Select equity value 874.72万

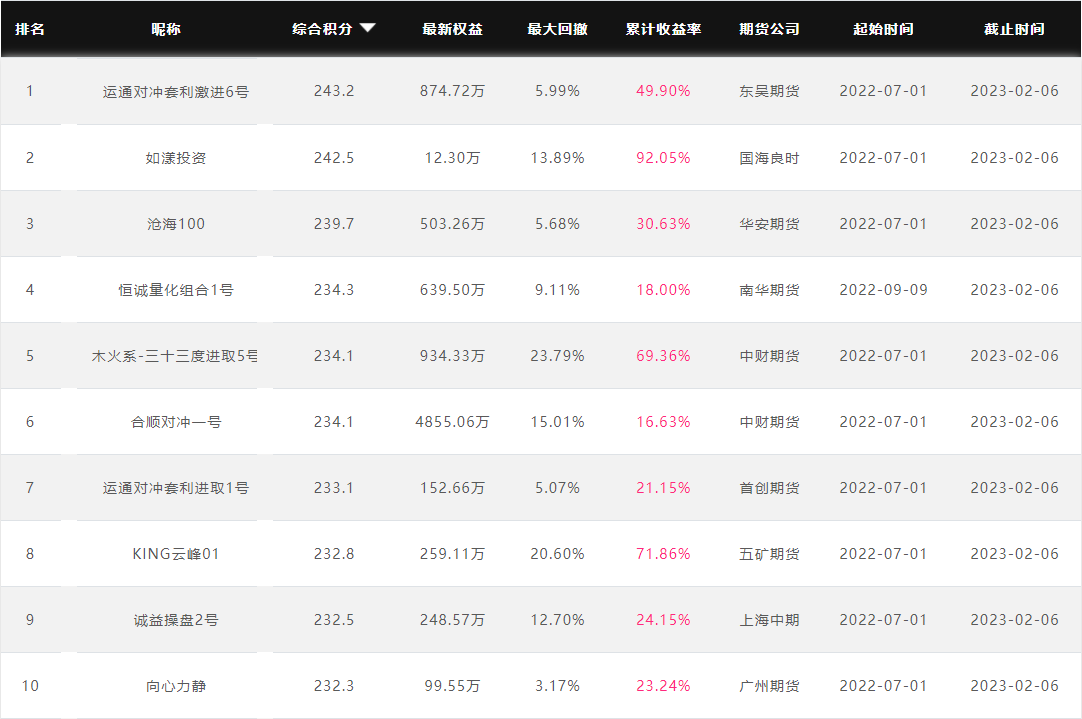(x=453, y=91)
